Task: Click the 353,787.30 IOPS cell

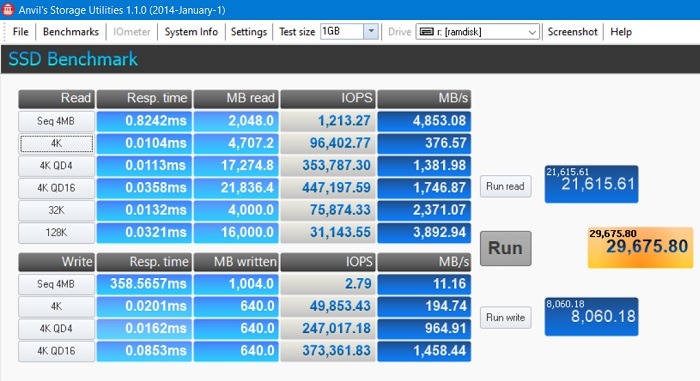Action: point(328,166)
